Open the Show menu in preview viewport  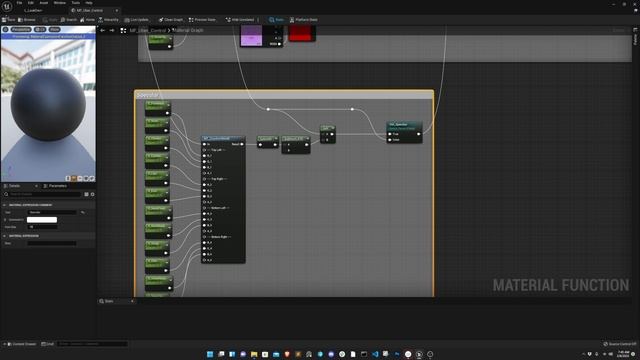[x=54, y=29]
